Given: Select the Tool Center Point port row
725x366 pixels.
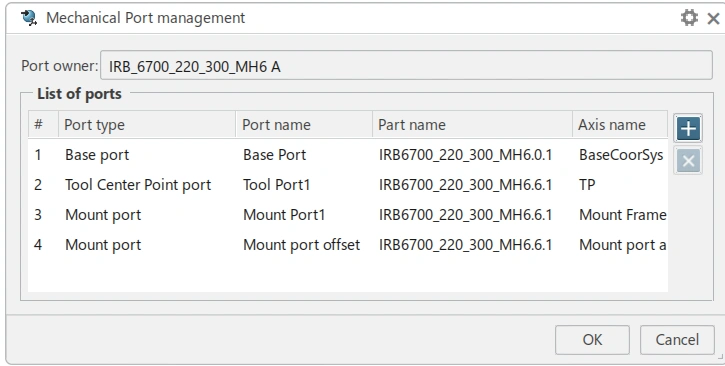Looking at the screenshot, I should [x=348, y=185].
